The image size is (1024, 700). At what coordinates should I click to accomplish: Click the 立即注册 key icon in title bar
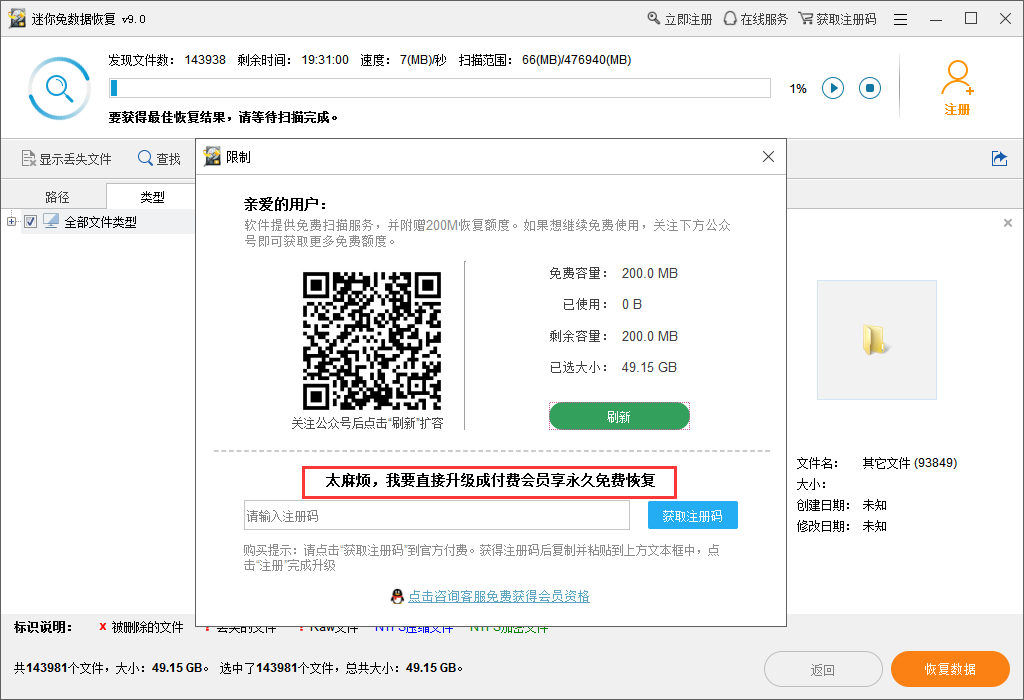654,18
